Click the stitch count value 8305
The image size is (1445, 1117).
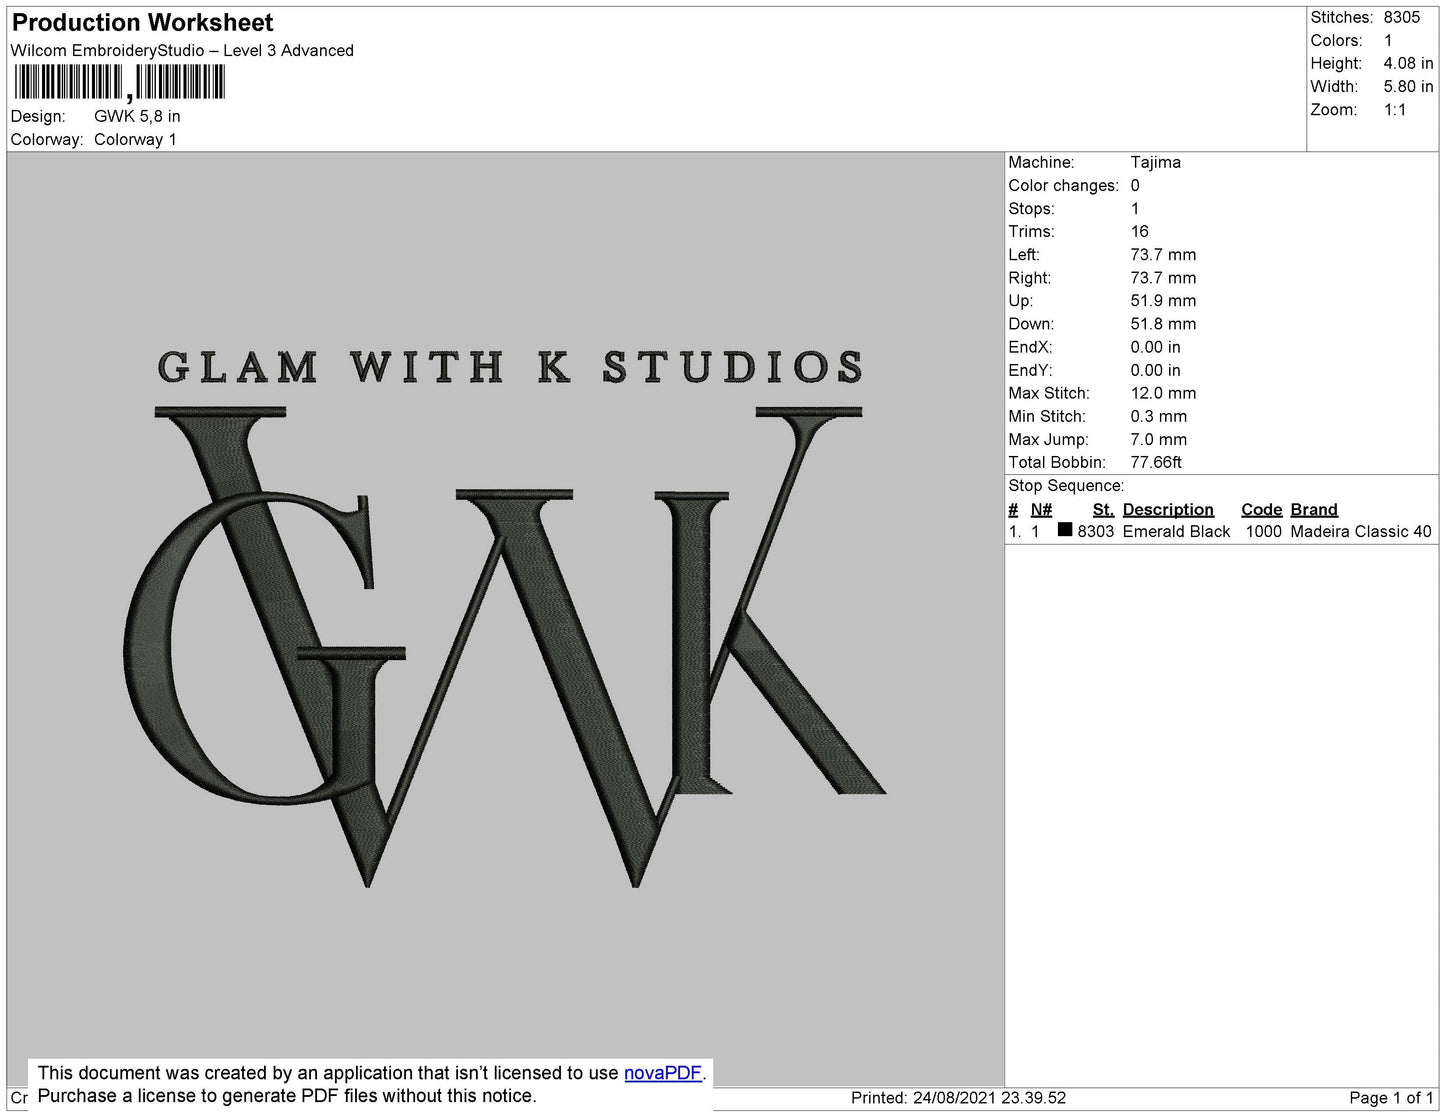(1402, 17)
